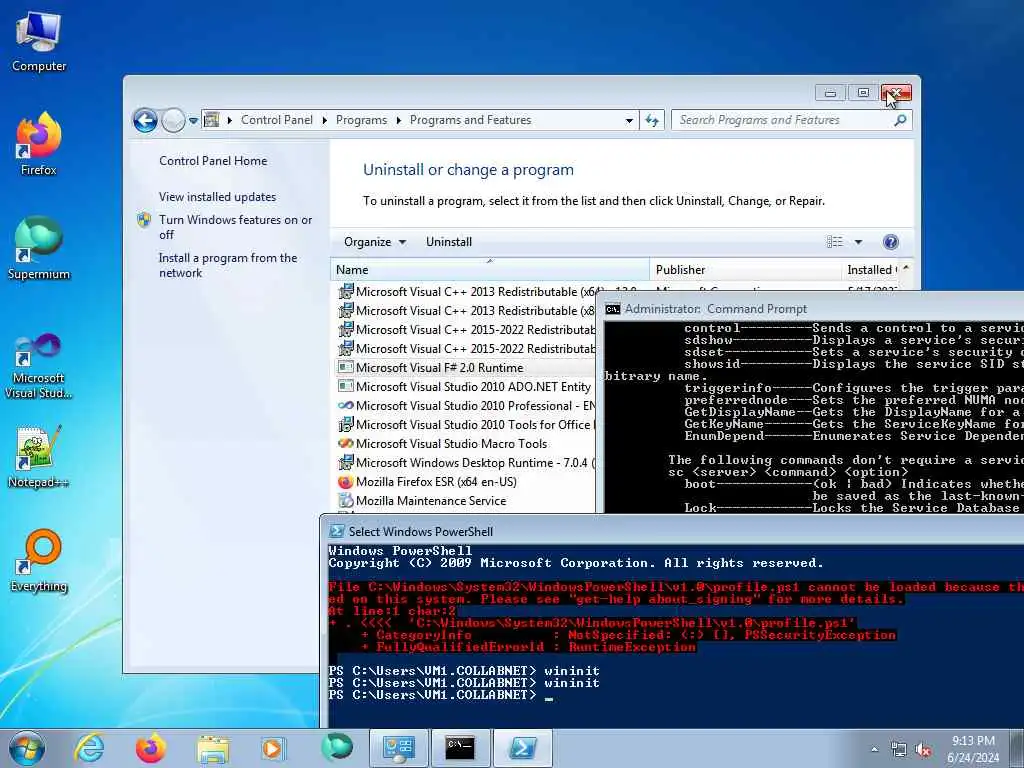This screenshot has width=1024, height=768.
Task: Click the Select Windows PowerShell title bar
Action: tap(673, 532)
